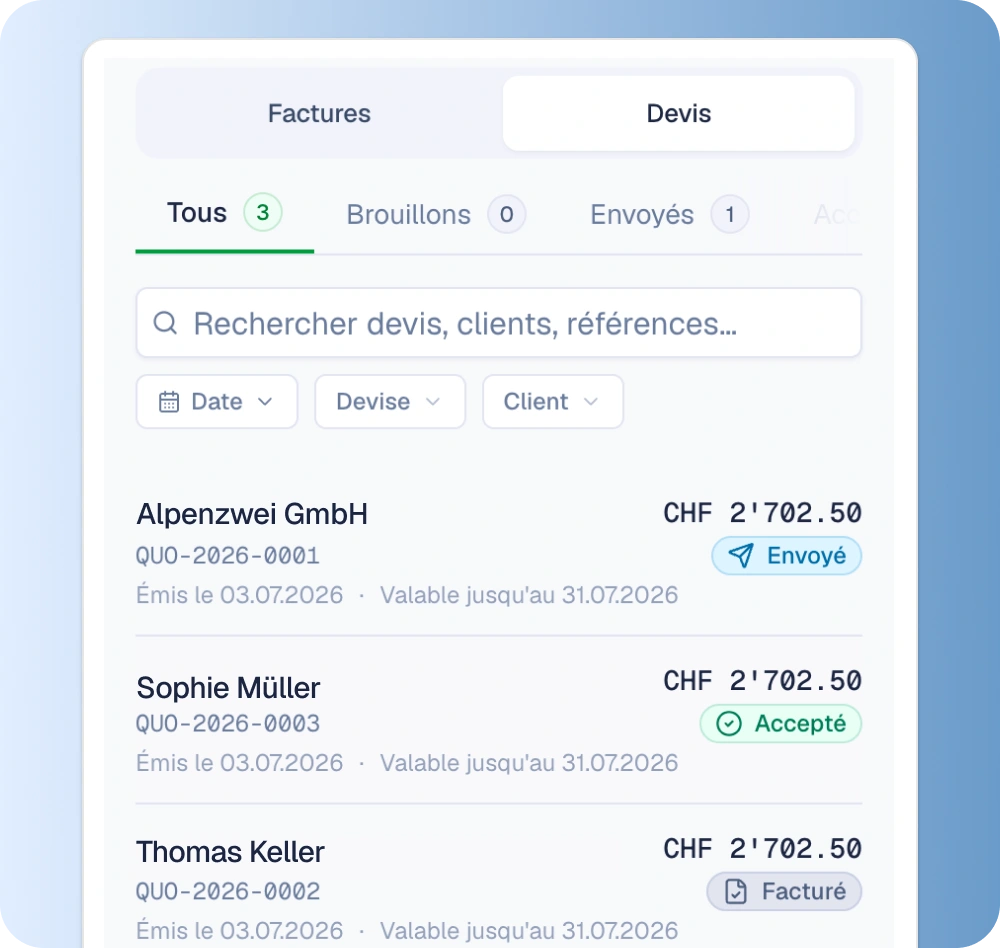
Task: Show the Tous quotes filter
Action: coord(224,213)
